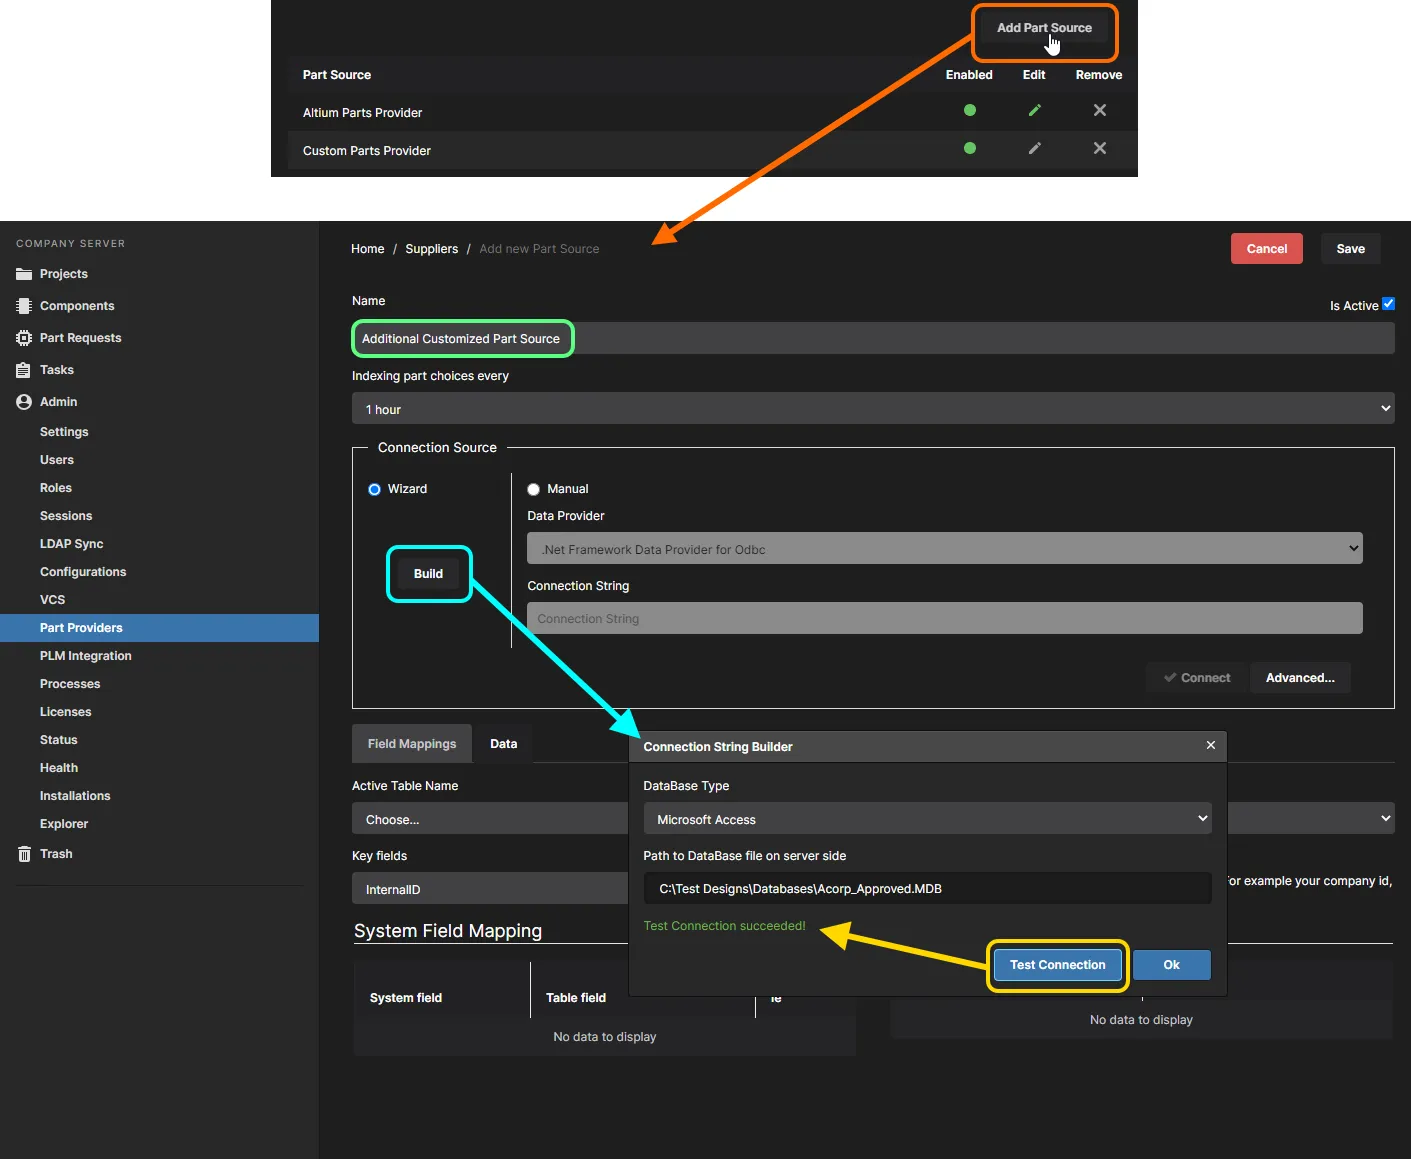Select the Wizard radio button
The height and width of the screenshot is (1159, 1411).
pos(374,489)
